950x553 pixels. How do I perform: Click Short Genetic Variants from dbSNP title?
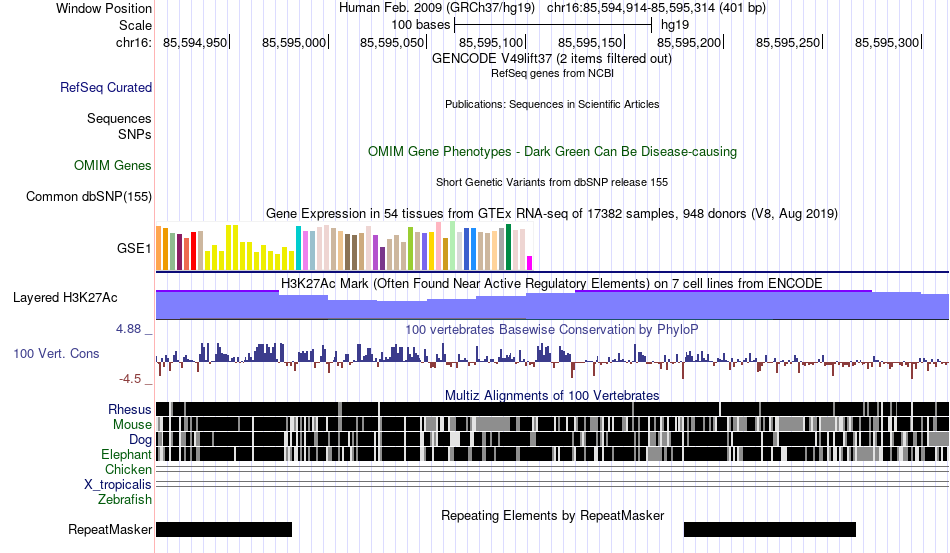click(x=552, y=182)
